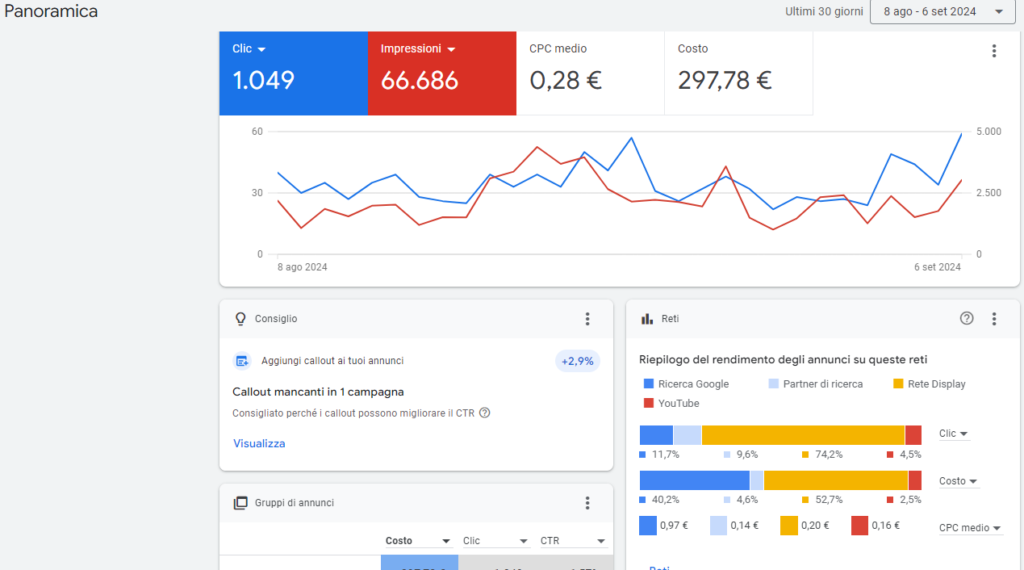
Task: Click the YouTube legend swatch
Action: point(648,404)
